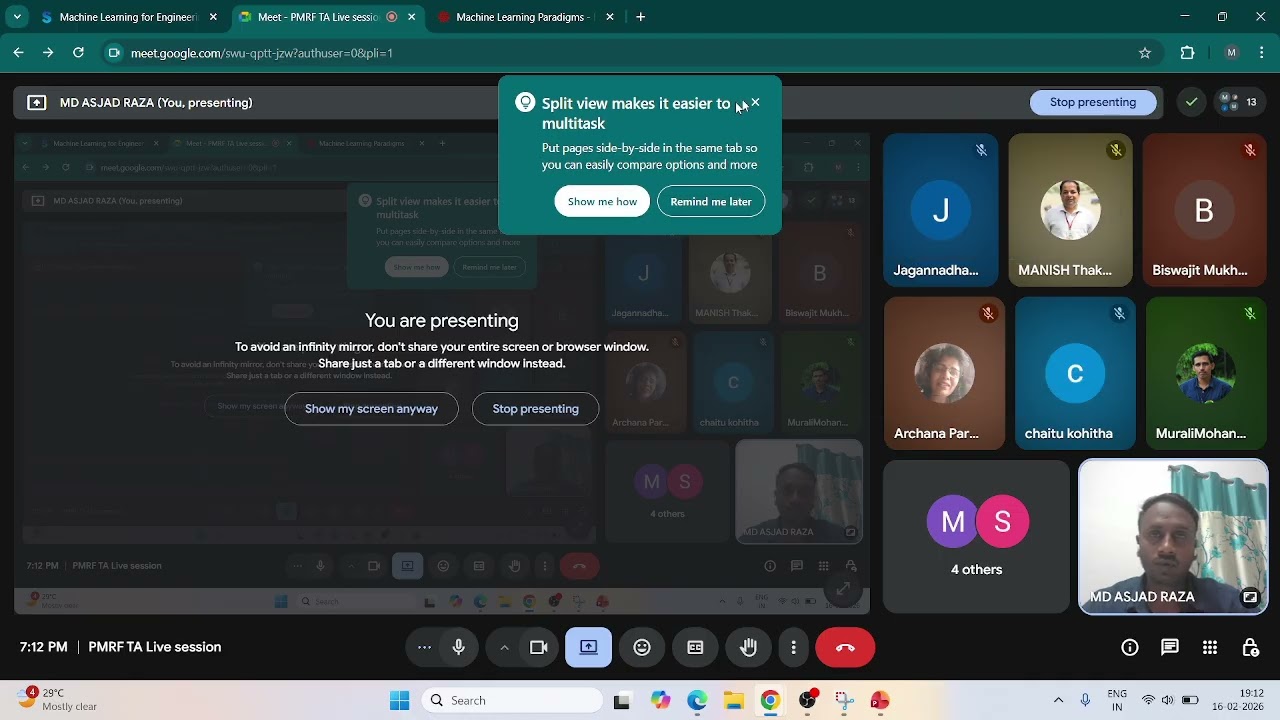Open meeting details info icon
Viewport: 1280px width, 720px height.
1130,647
